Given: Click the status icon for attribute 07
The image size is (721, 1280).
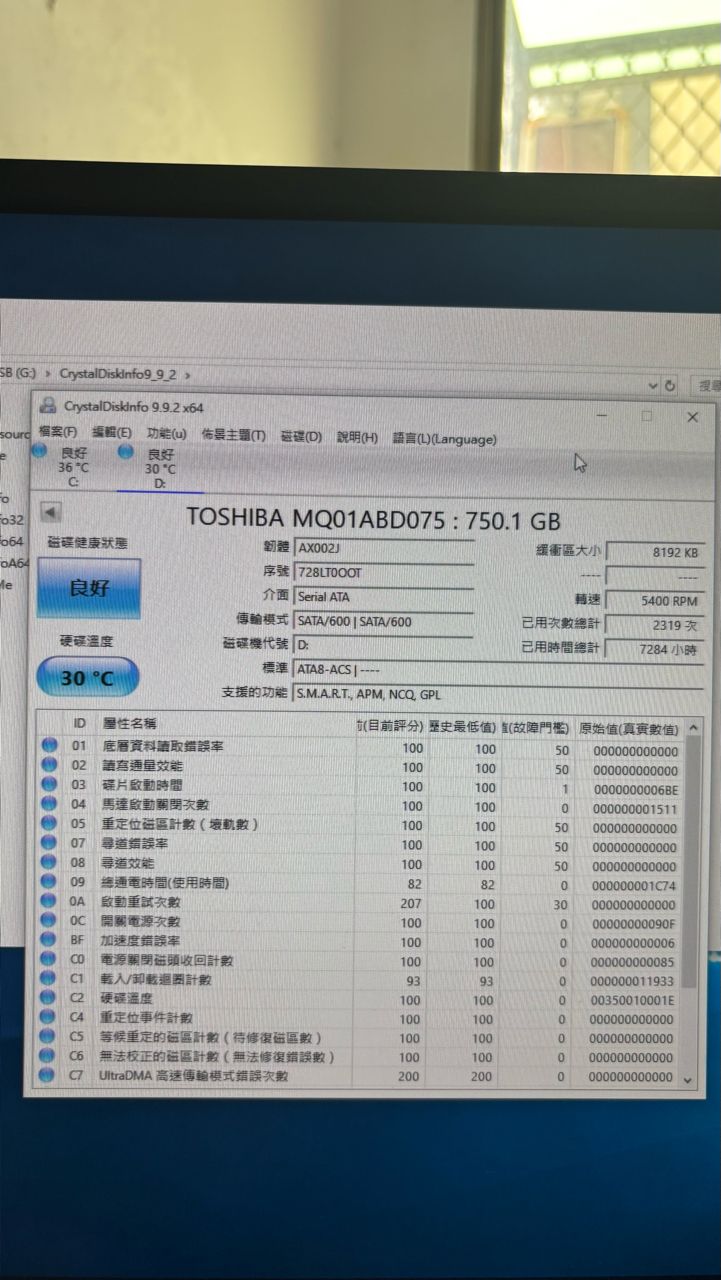Looking at the screenshot, I should pos(49,843).
